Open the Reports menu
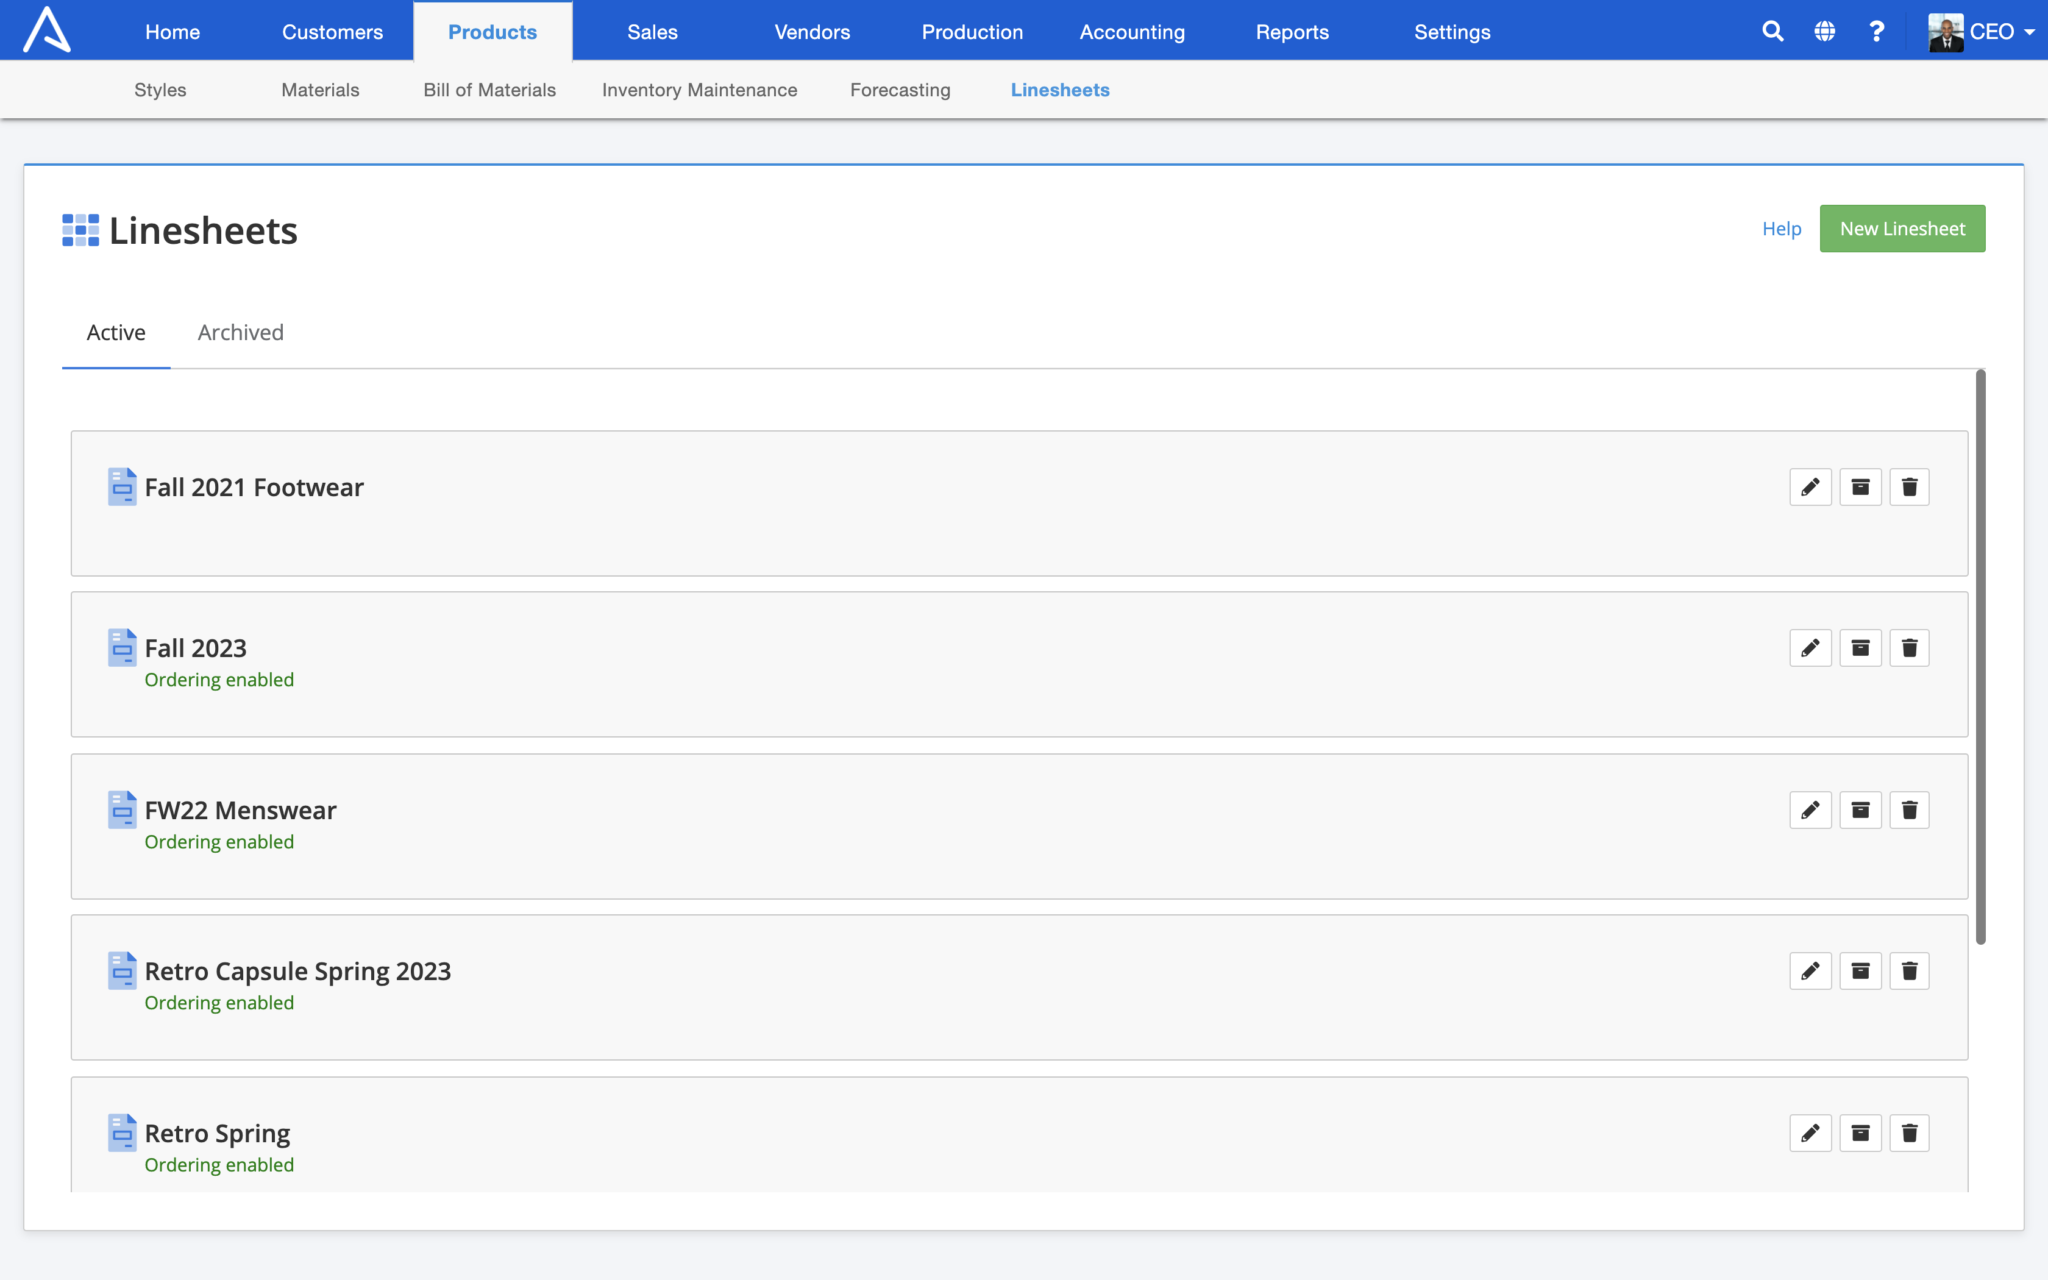The image size is (2048, 1280). coord(1292,31)
